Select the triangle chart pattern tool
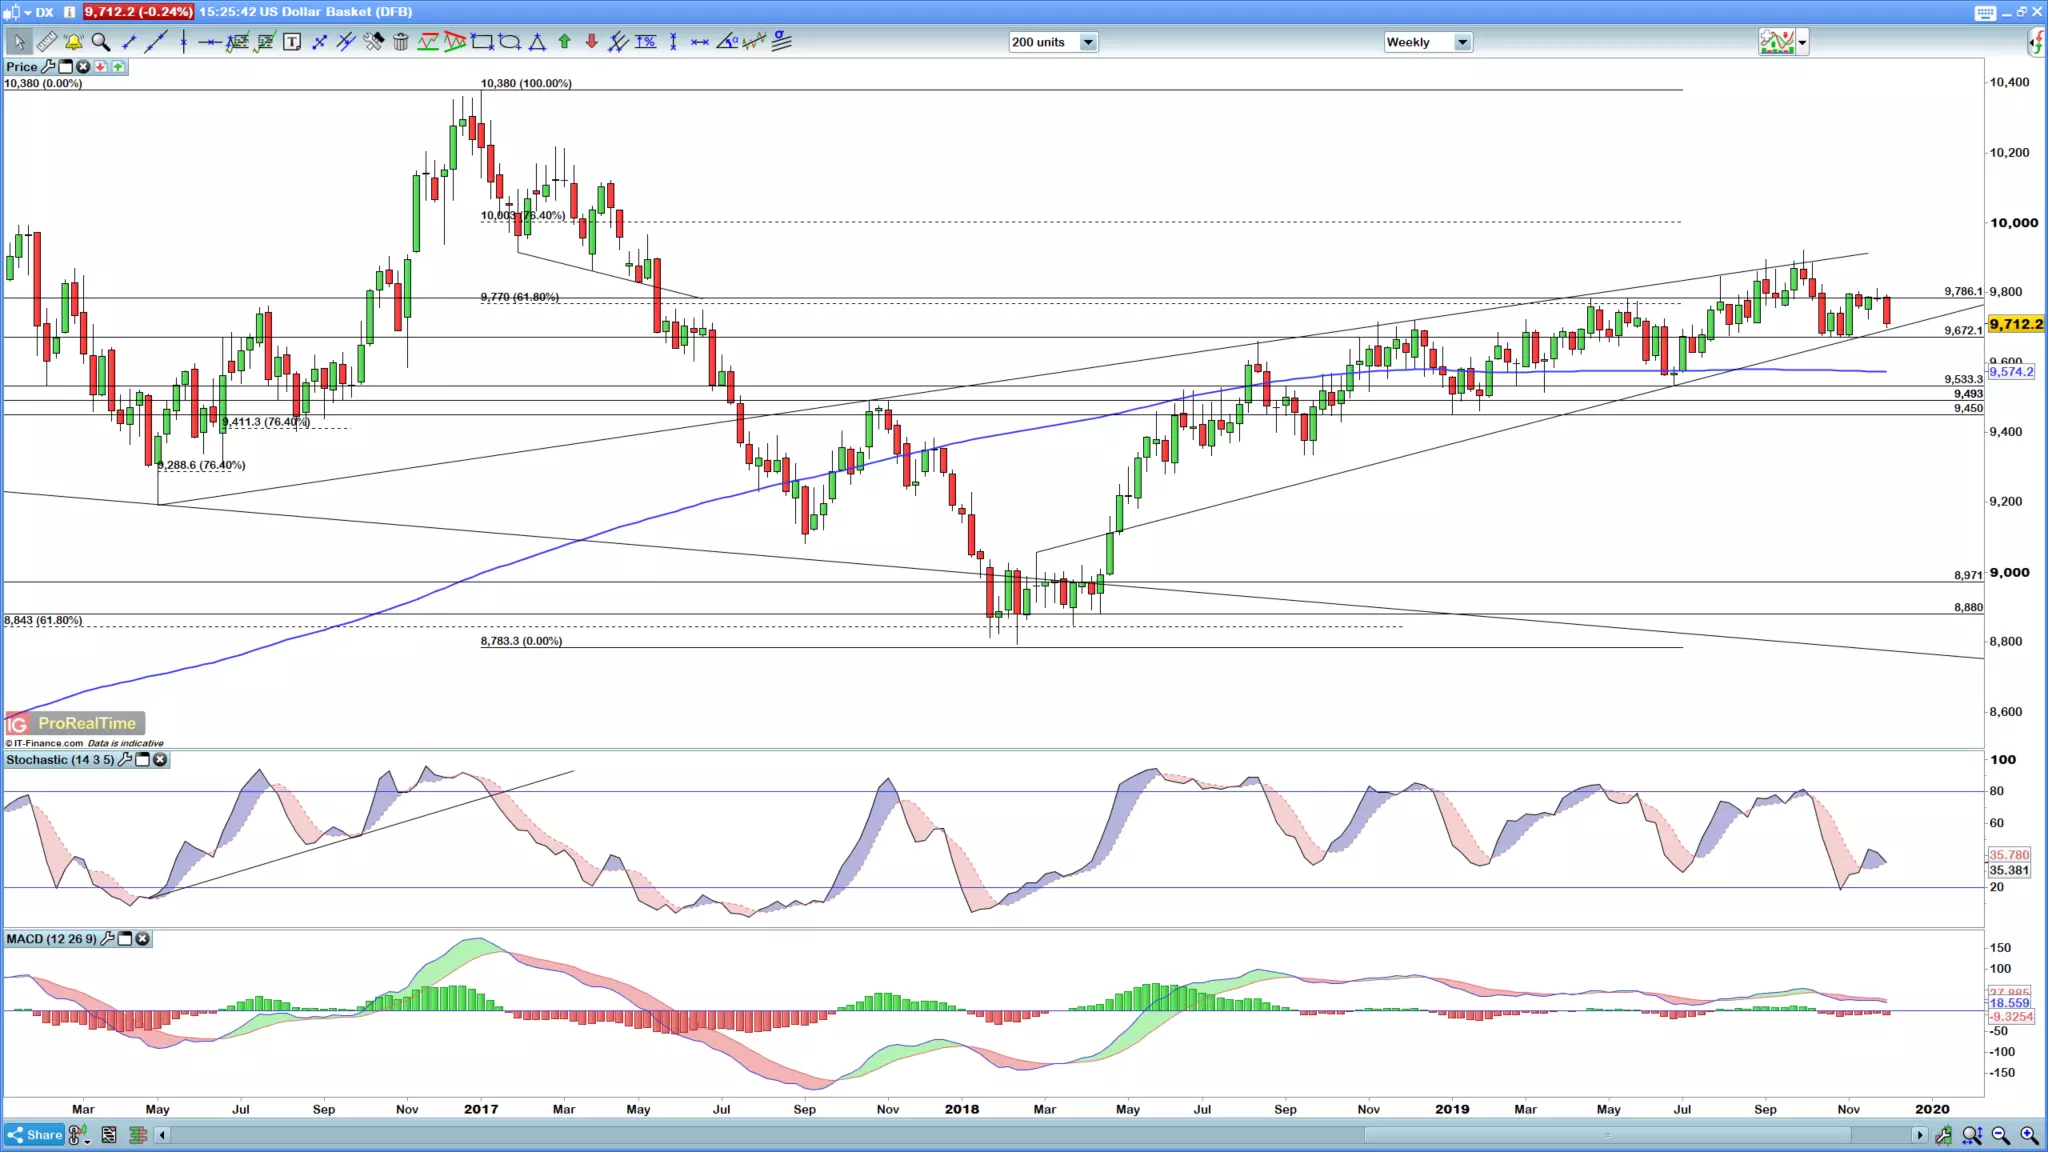The width and height of the screenshot is (2048, 1152). pyautogui.click(x=455, y=41)
